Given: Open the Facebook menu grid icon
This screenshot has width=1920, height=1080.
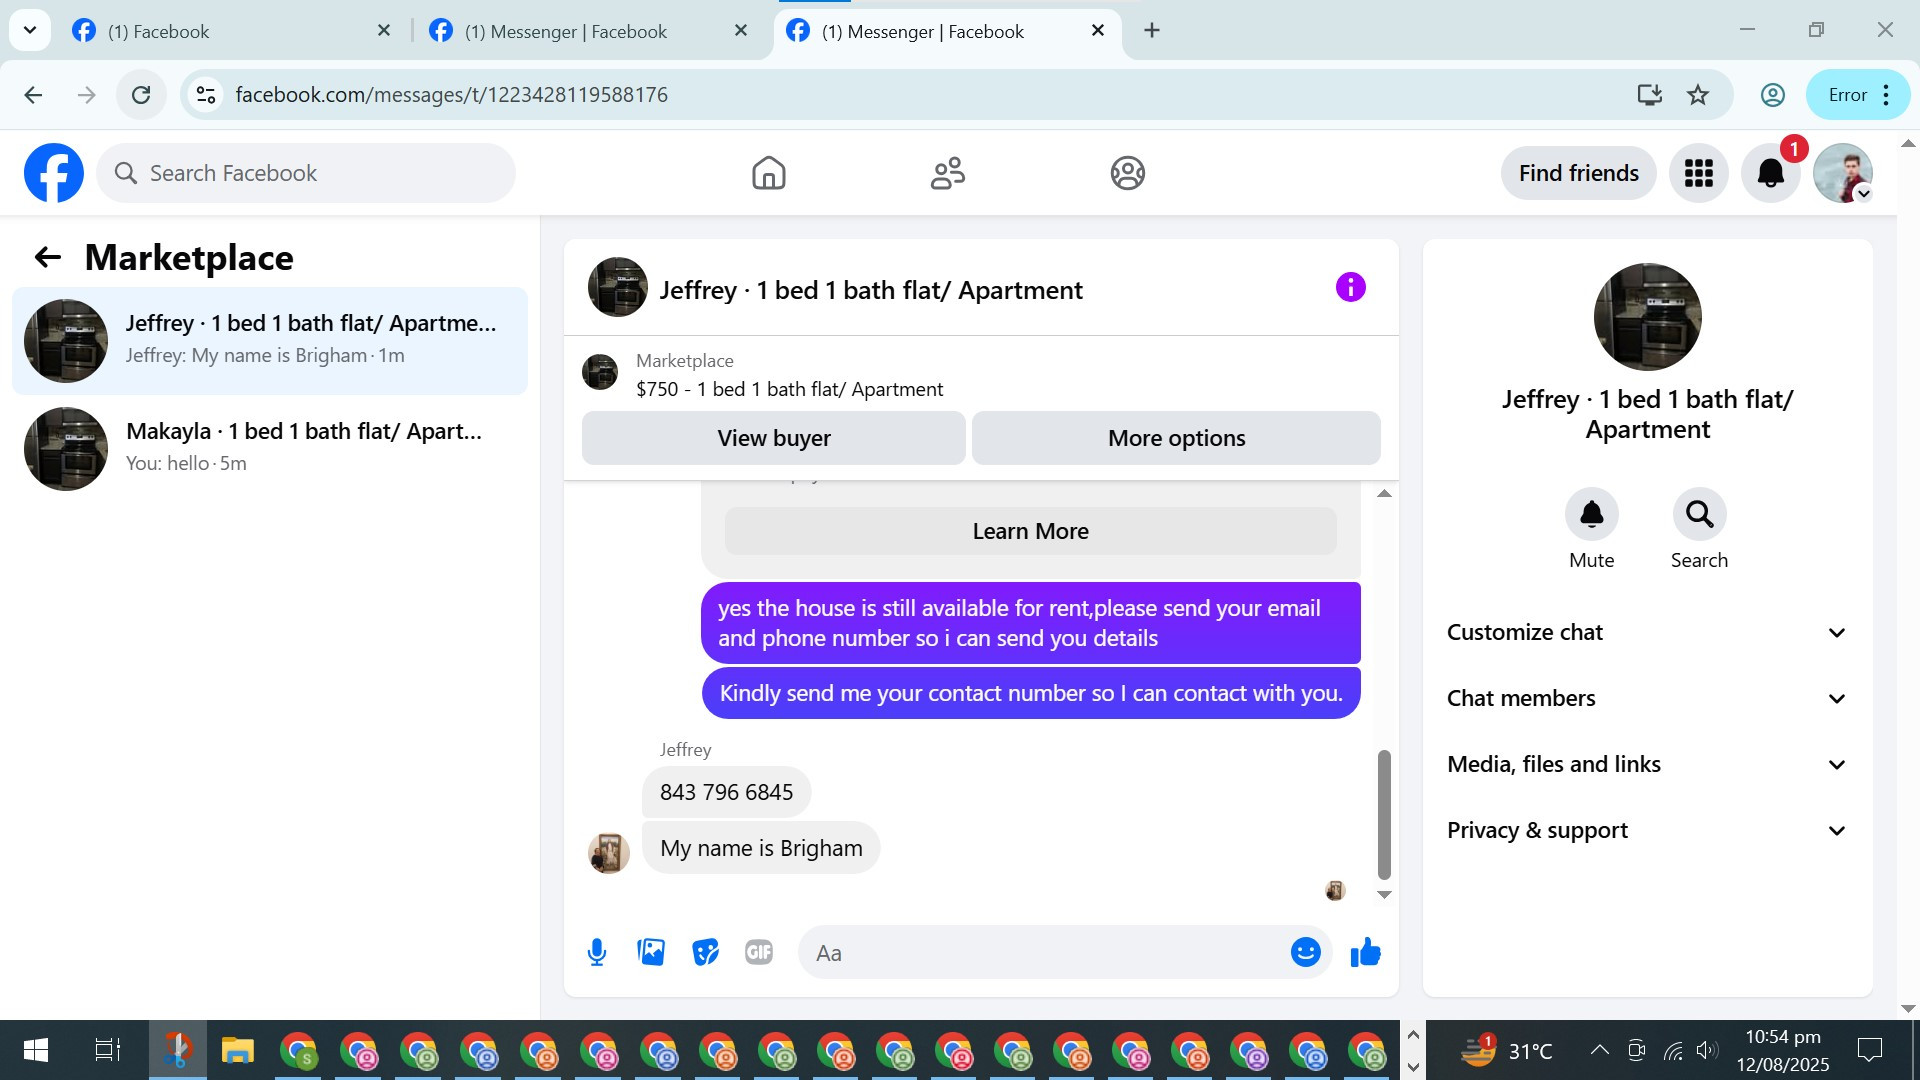Looking at the screenshot, I should point(1698,173).
